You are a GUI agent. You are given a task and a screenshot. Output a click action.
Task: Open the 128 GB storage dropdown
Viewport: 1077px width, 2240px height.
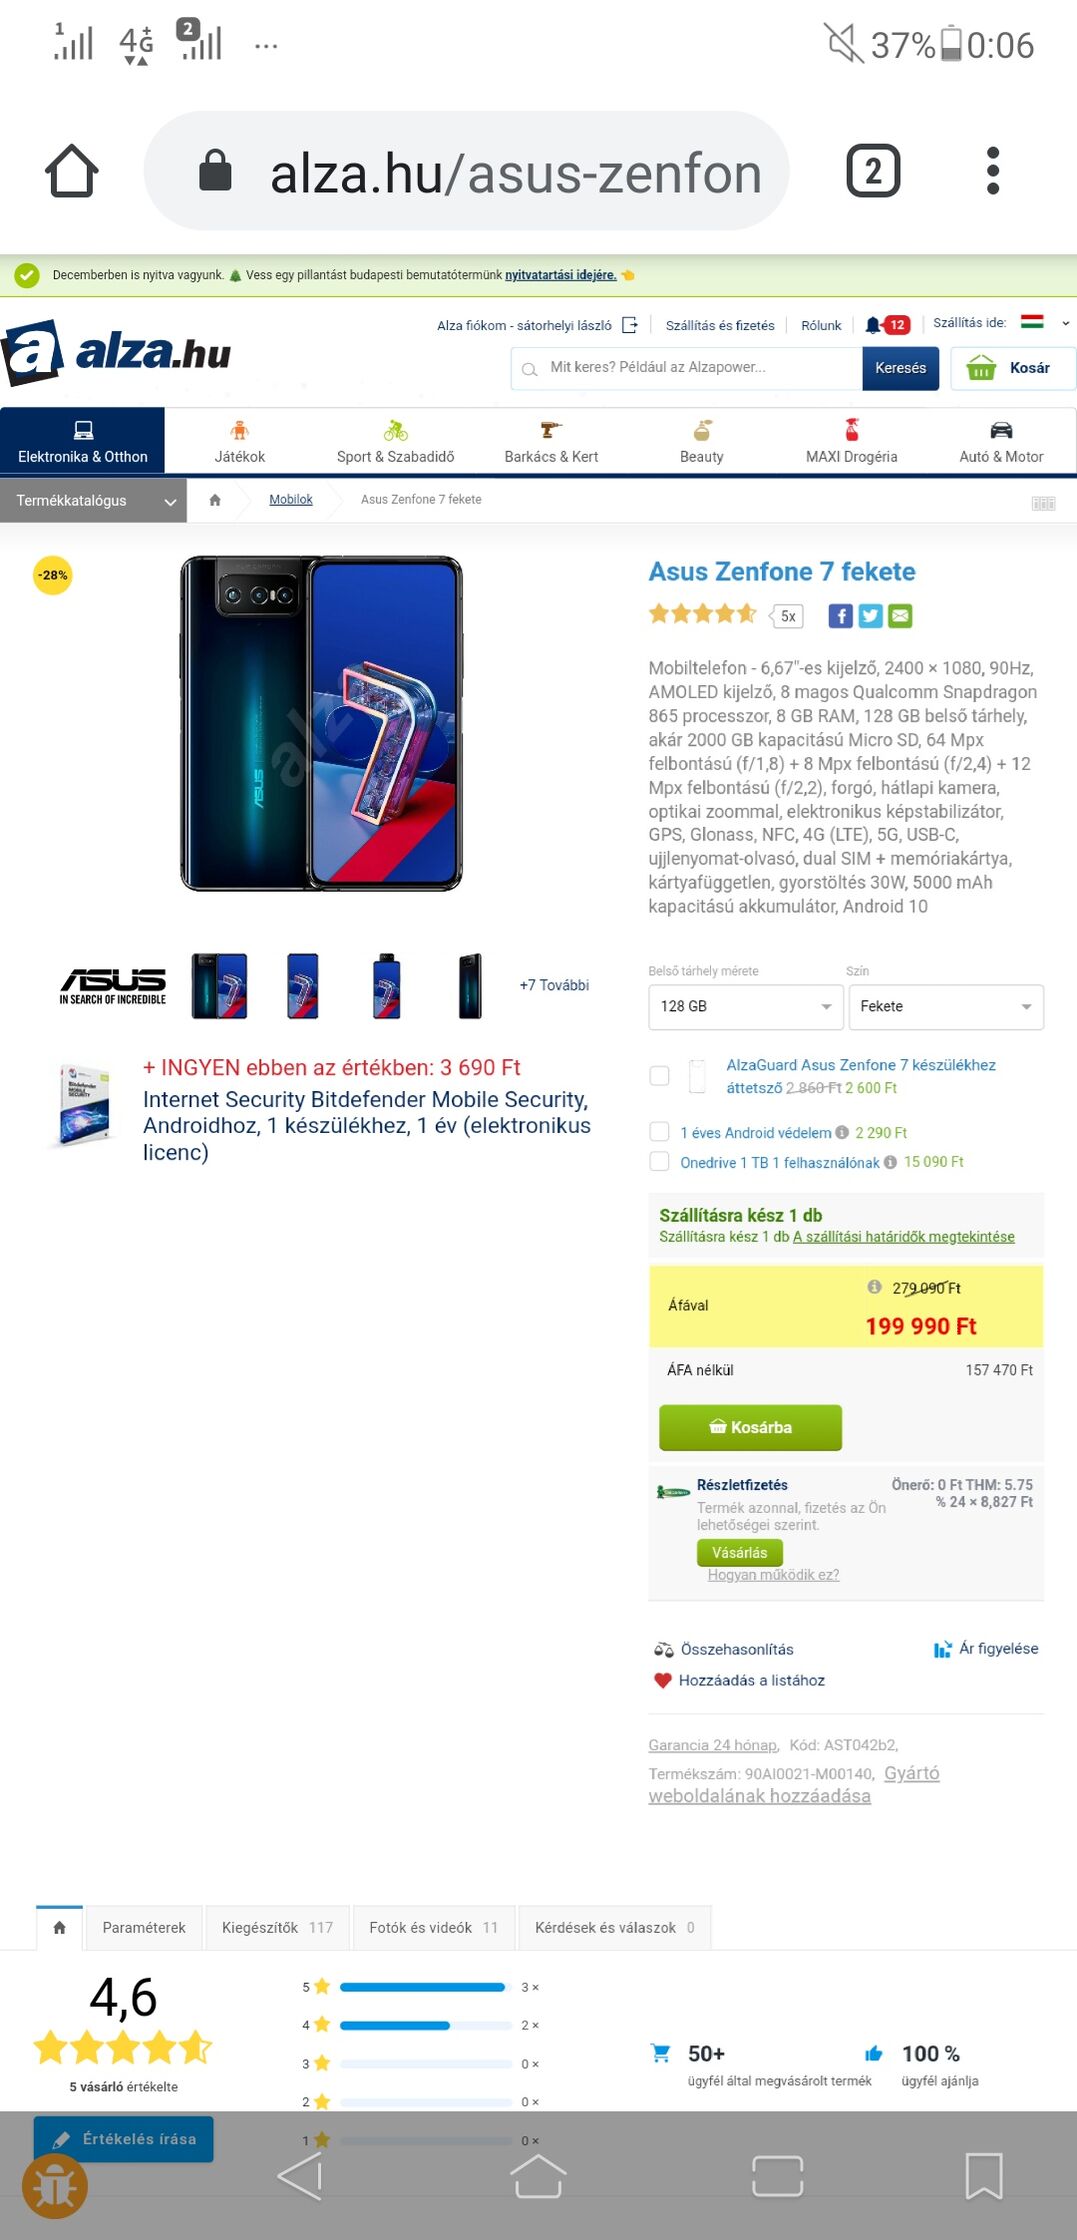[x=746, y=1007]
